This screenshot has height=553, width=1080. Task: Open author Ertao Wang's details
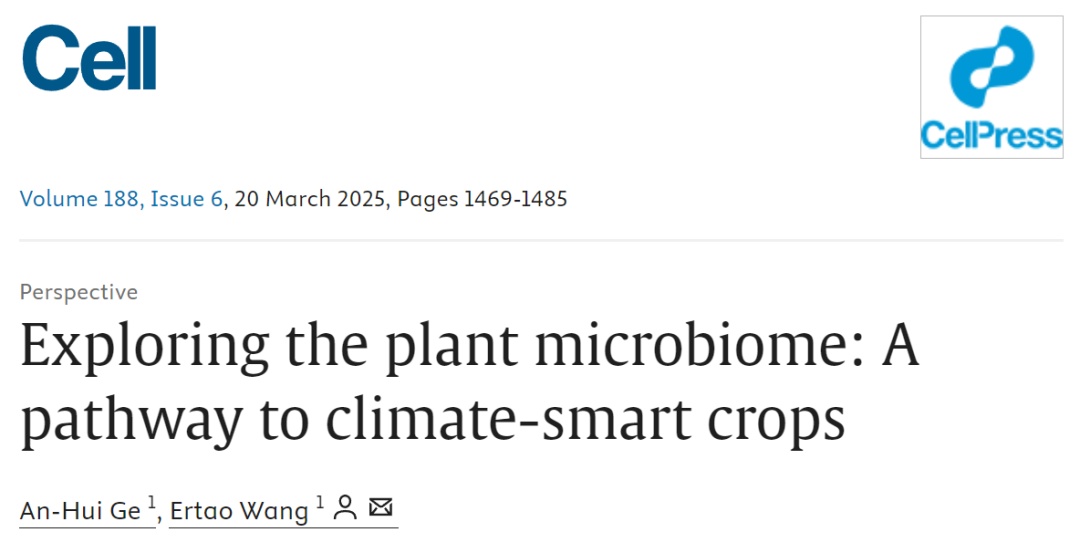239,510
